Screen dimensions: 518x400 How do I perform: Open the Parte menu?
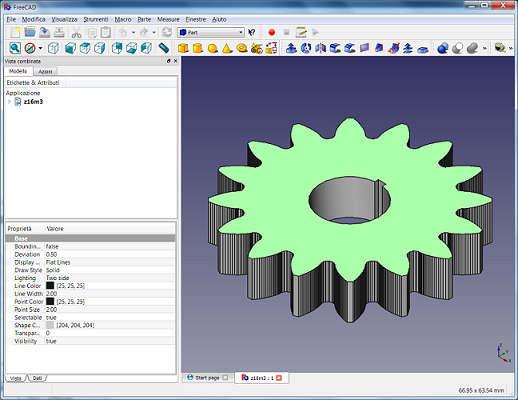144,20
